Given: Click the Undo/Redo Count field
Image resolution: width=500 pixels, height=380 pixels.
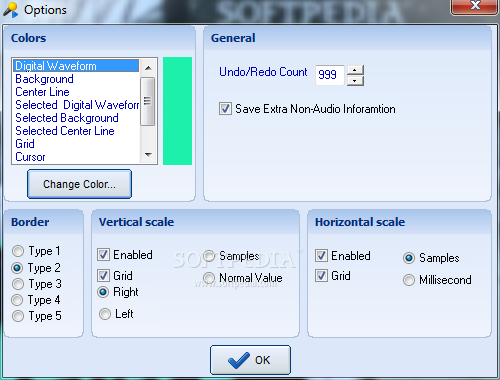Looking at the screenshot, I should point(329,75).
